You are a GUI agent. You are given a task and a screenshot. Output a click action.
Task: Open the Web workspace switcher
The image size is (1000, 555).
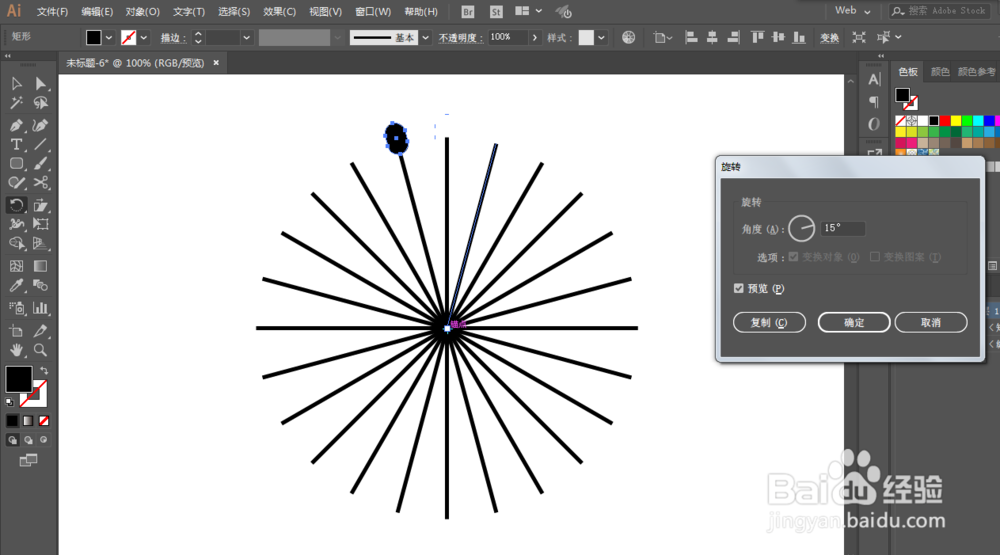(853, 10)
